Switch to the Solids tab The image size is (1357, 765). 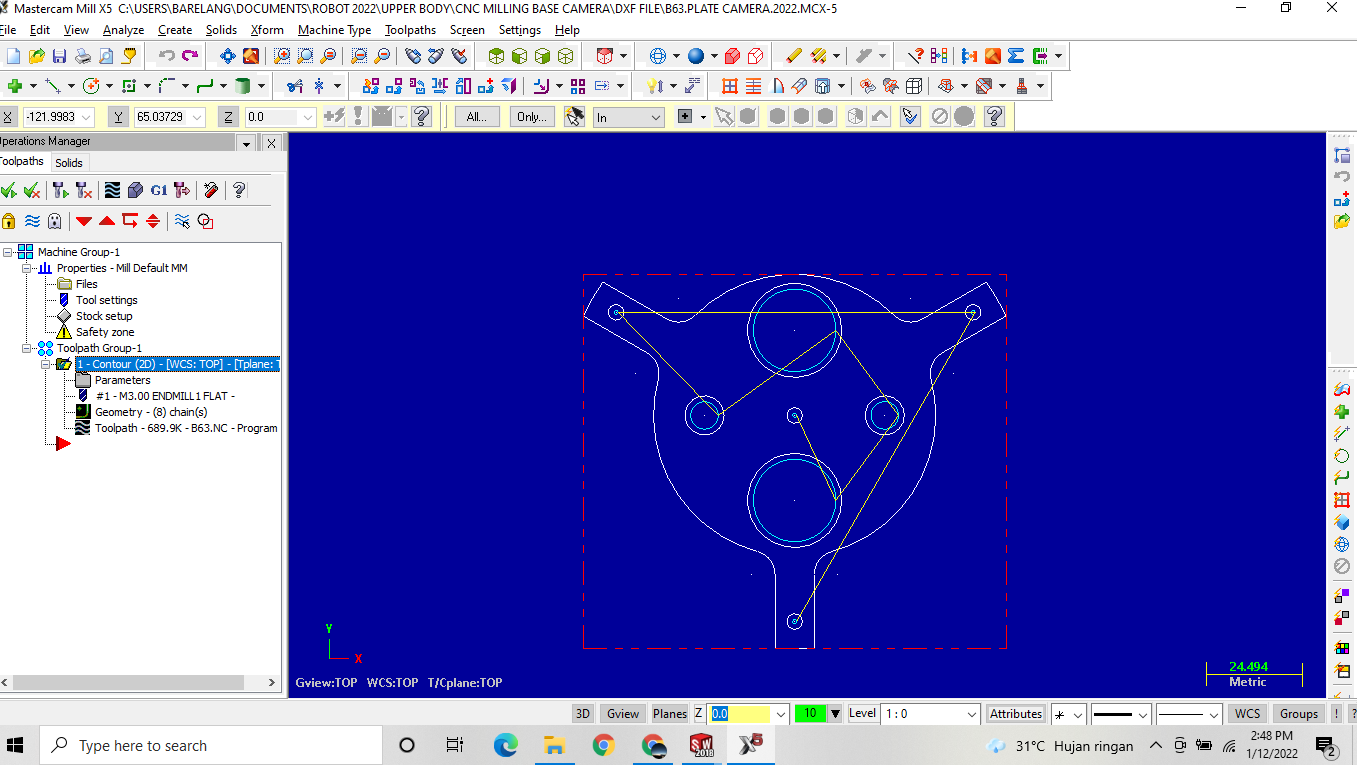point(69,161)
